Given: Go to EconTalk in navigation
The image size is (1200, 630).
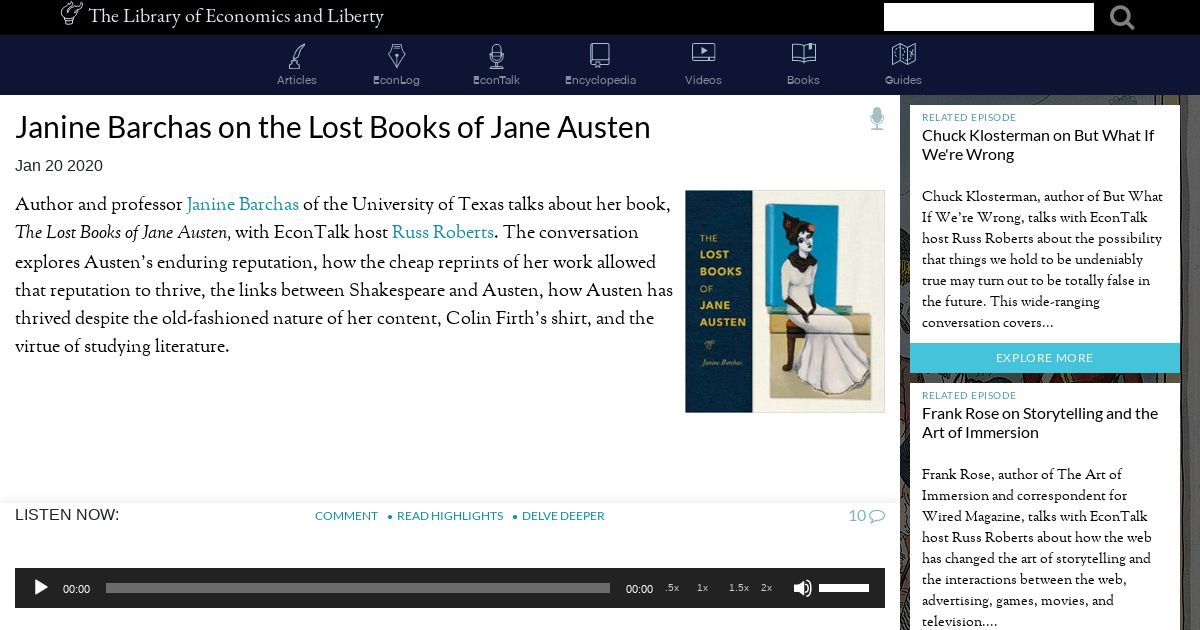Looking at the screenshot, I should [496, 80].
